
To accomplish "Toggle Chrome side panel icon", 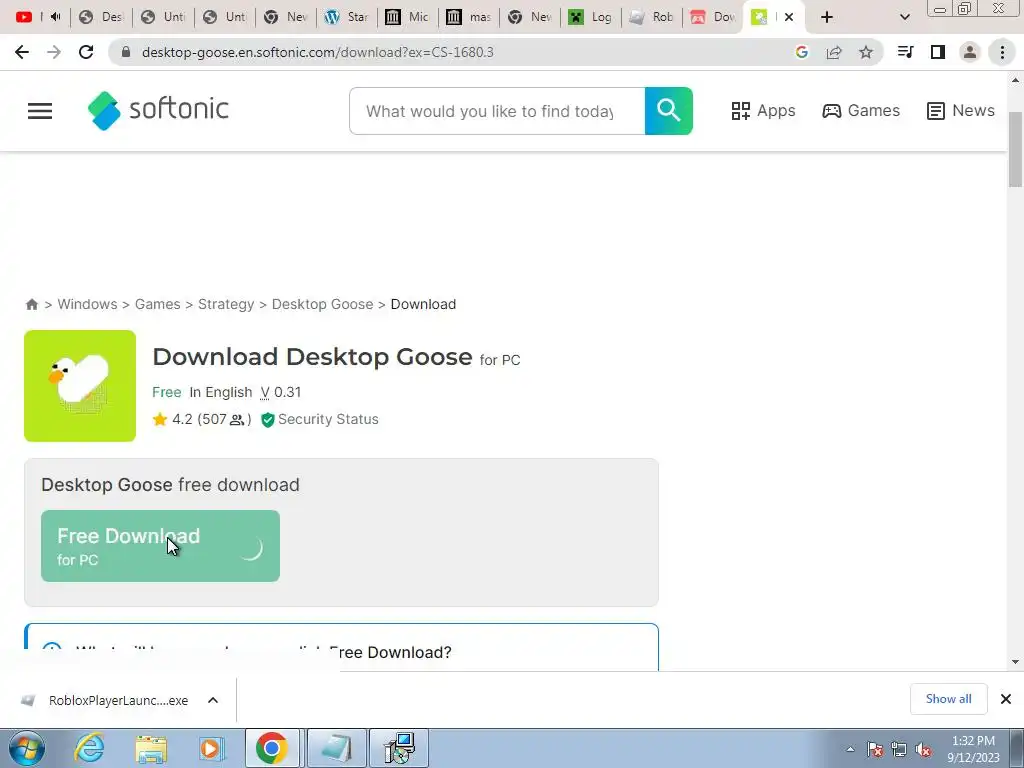I will (938, 52).
